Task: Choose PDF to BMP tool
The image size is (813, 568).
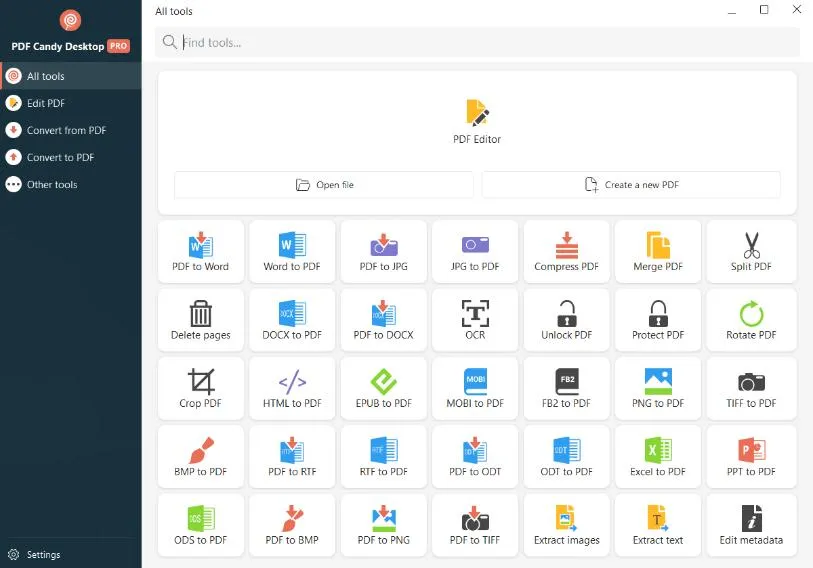Action: click(292, 525)
